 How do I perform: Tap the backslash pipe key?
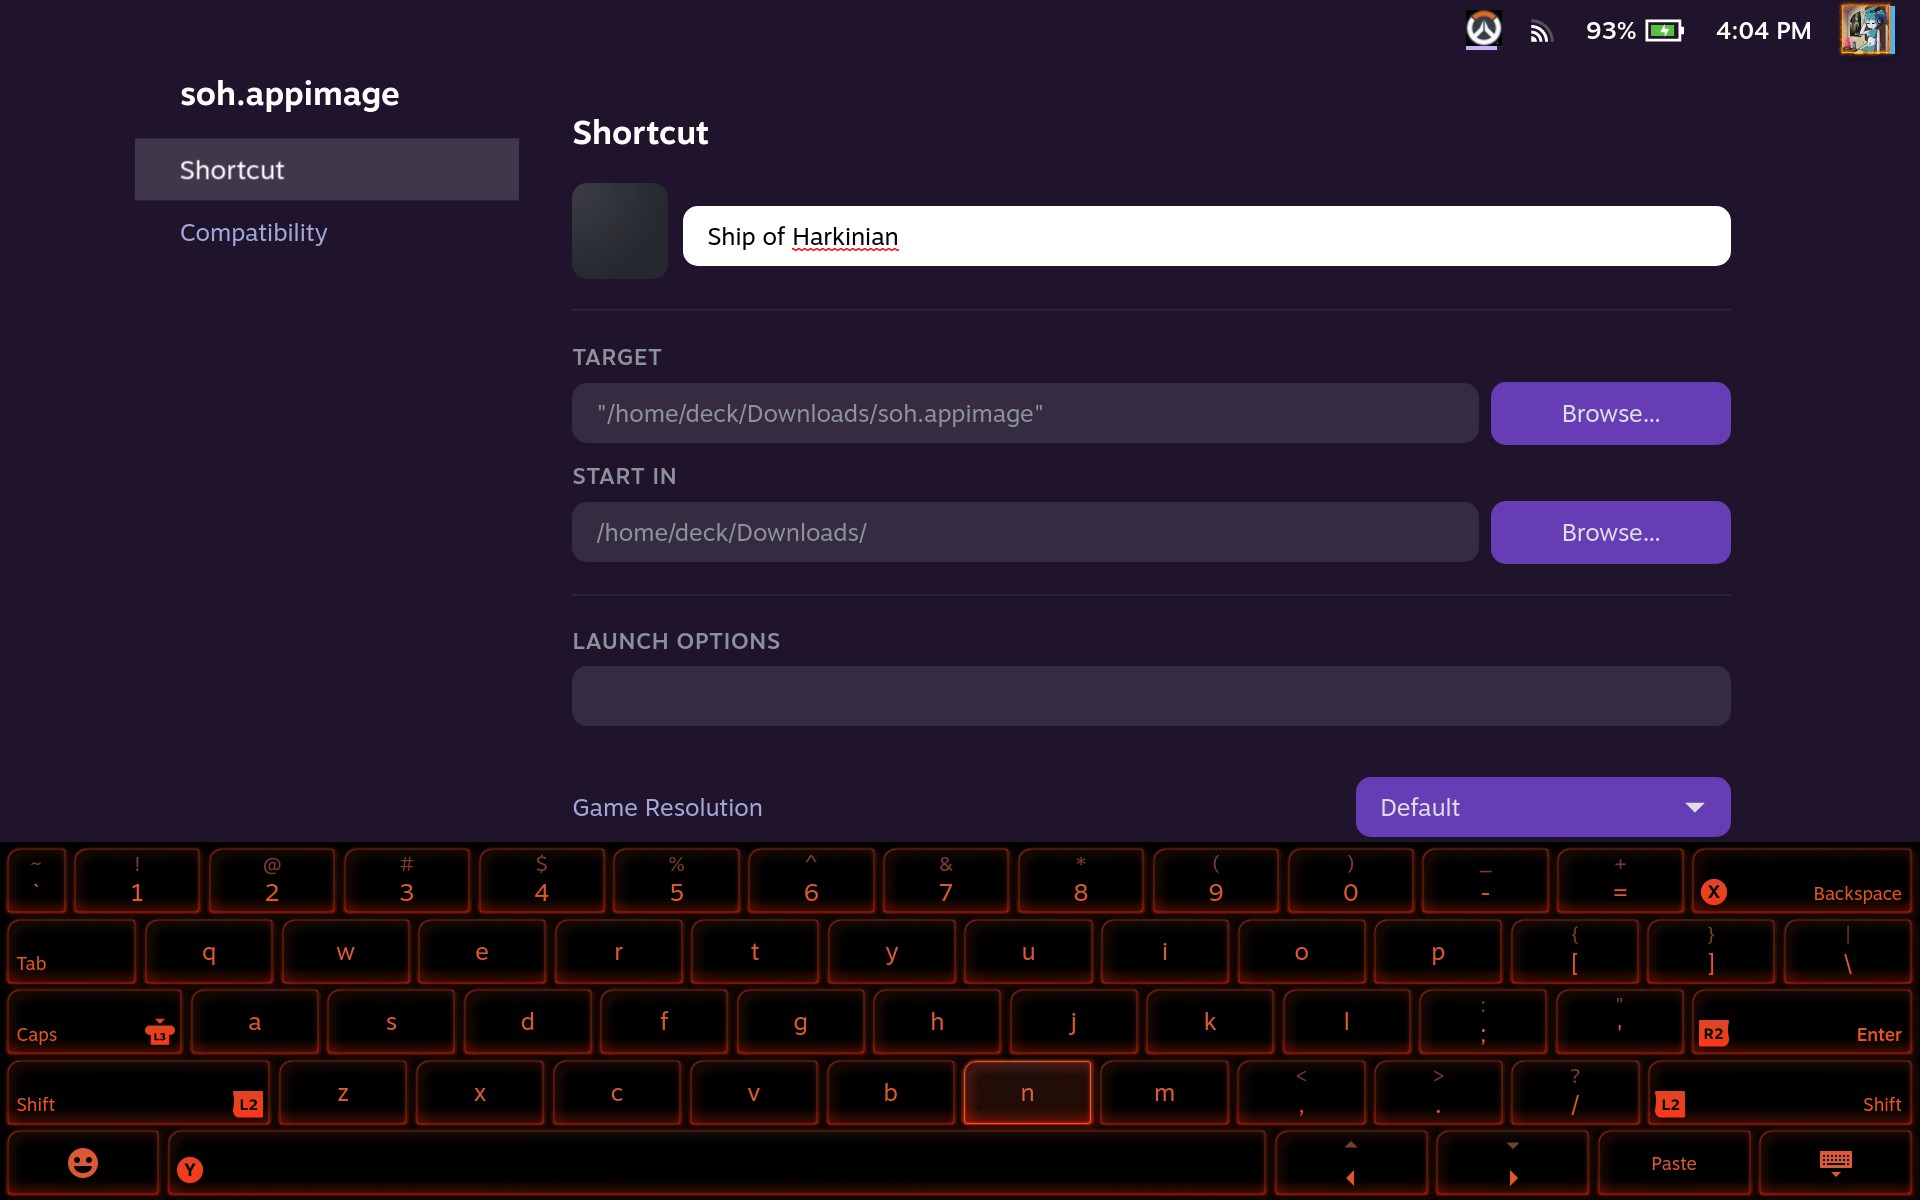click(x=1848, y=952)
